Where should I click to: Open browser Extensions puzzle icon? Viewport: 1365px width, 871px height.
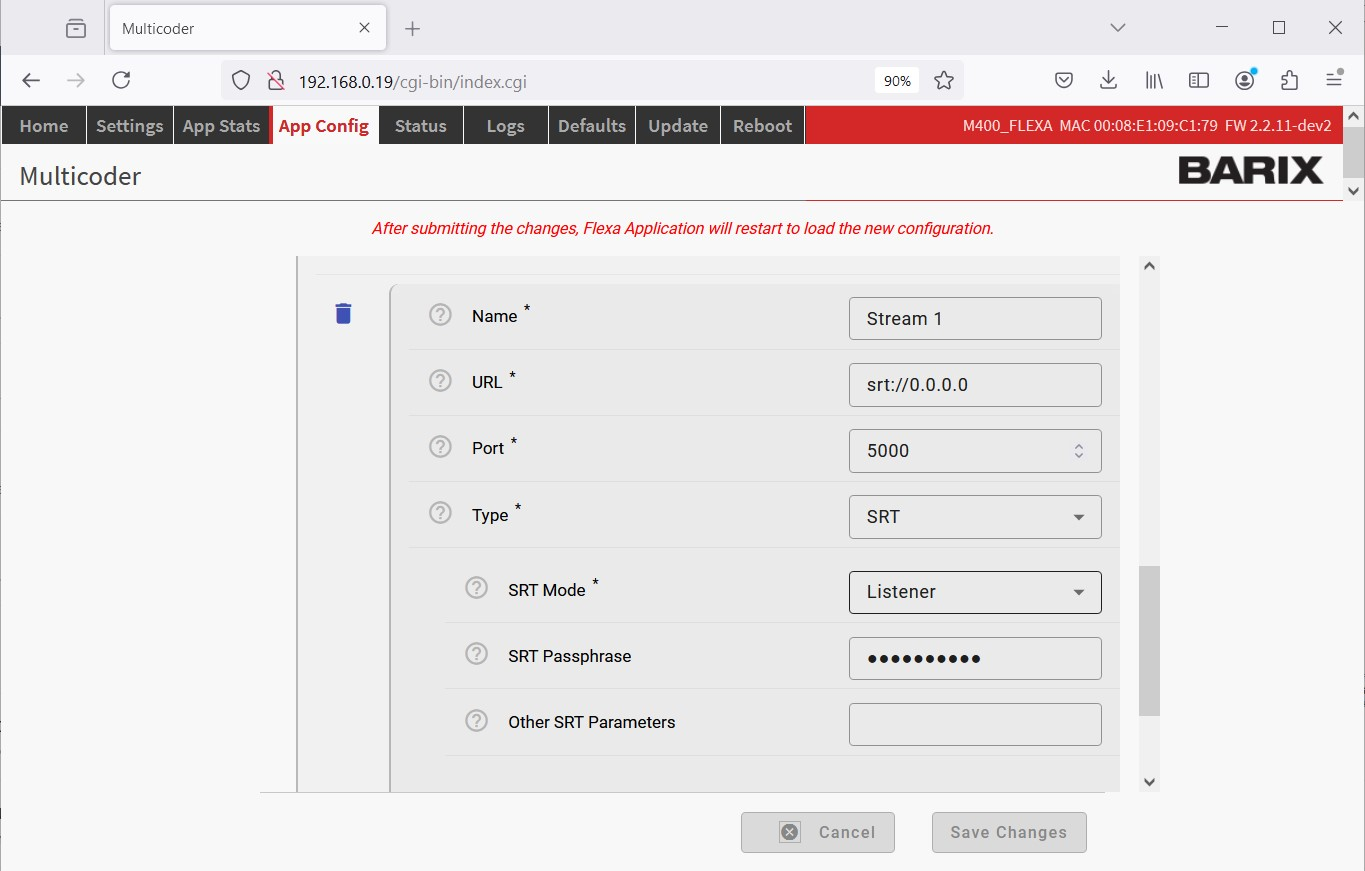pos(1289,81)
